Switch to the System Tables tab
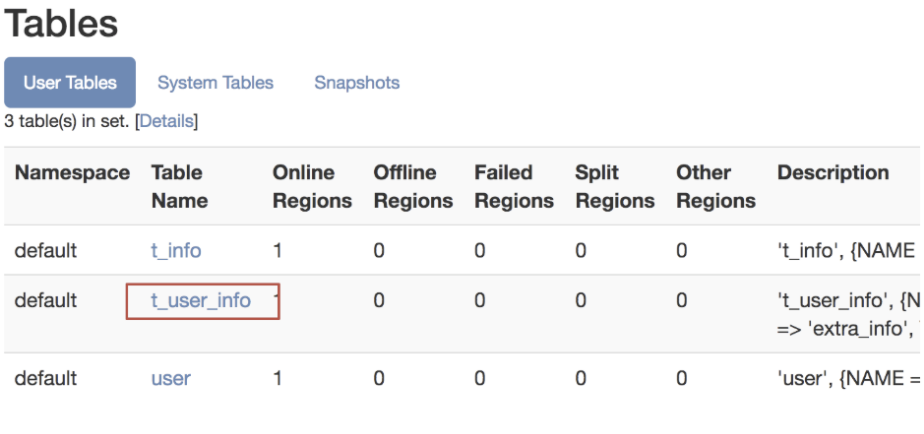 pos(216,83)
